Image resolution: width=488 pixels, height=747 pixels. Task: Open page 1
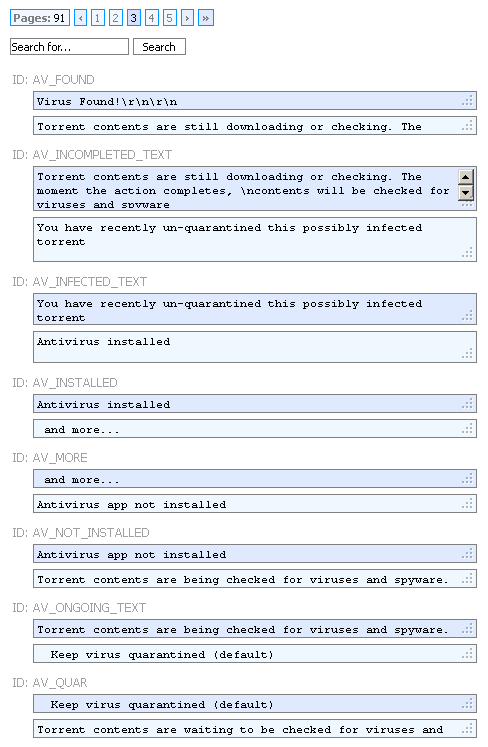(x=98, y=18)
